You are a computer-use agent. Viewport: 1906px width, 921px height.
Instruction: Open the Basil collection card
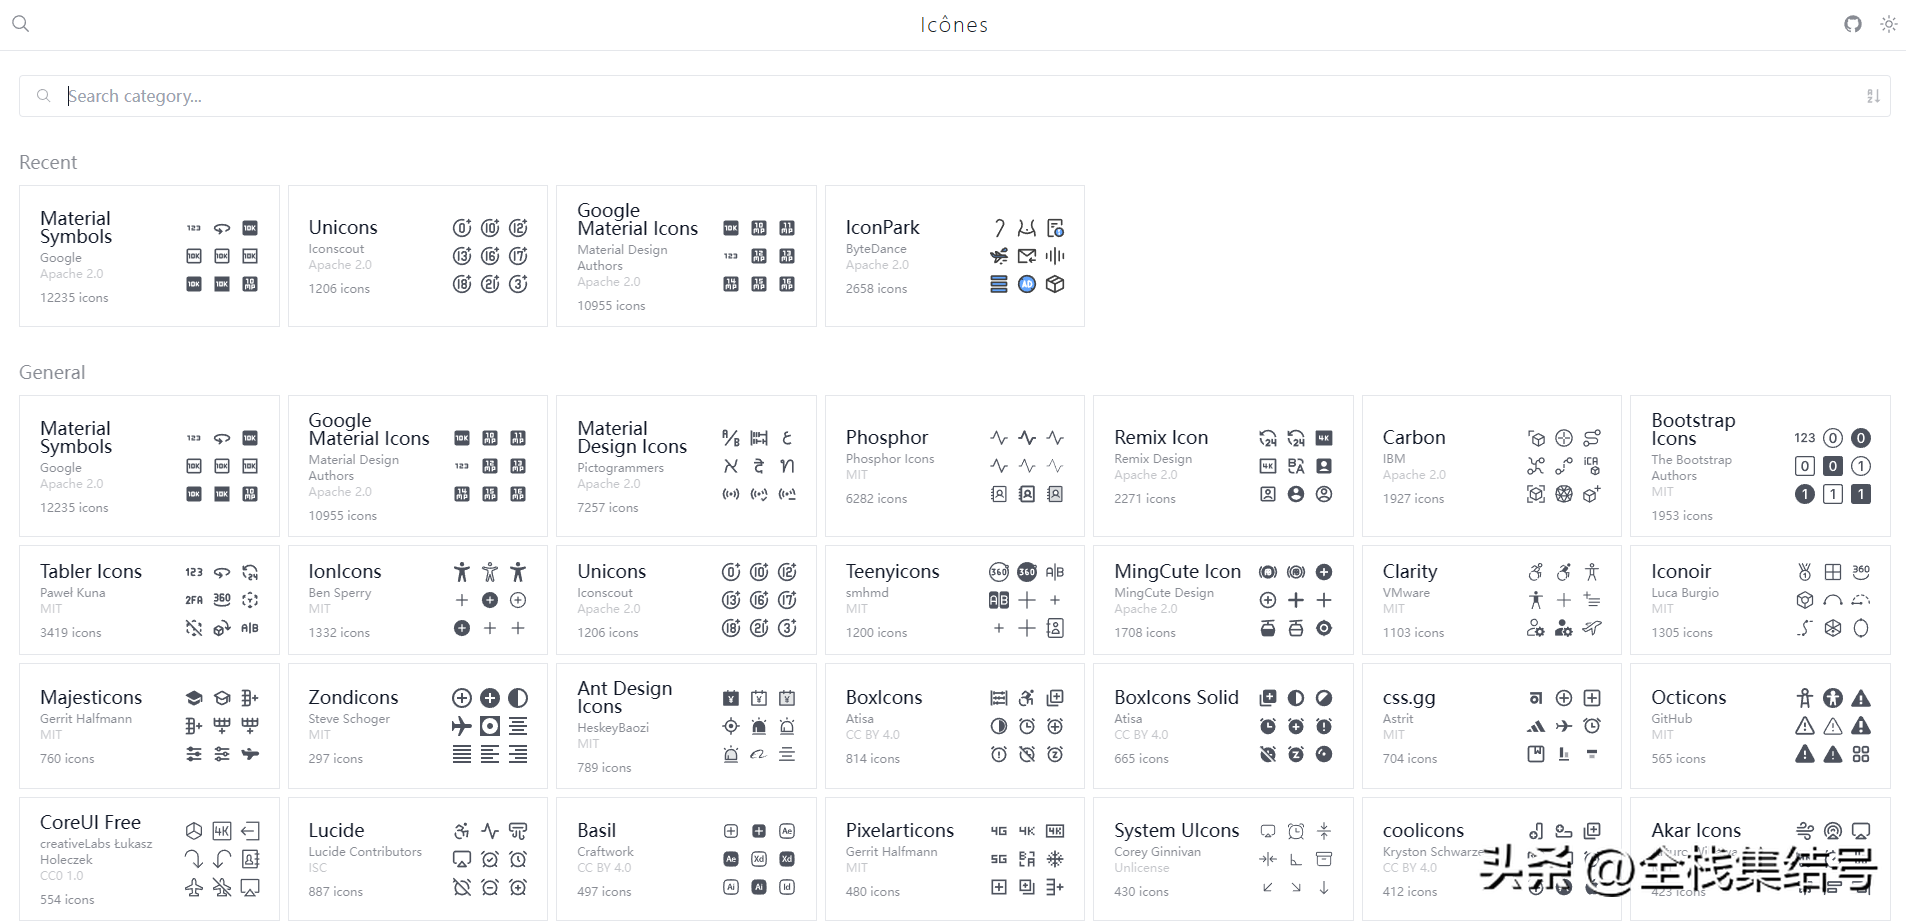coord(686,859)
